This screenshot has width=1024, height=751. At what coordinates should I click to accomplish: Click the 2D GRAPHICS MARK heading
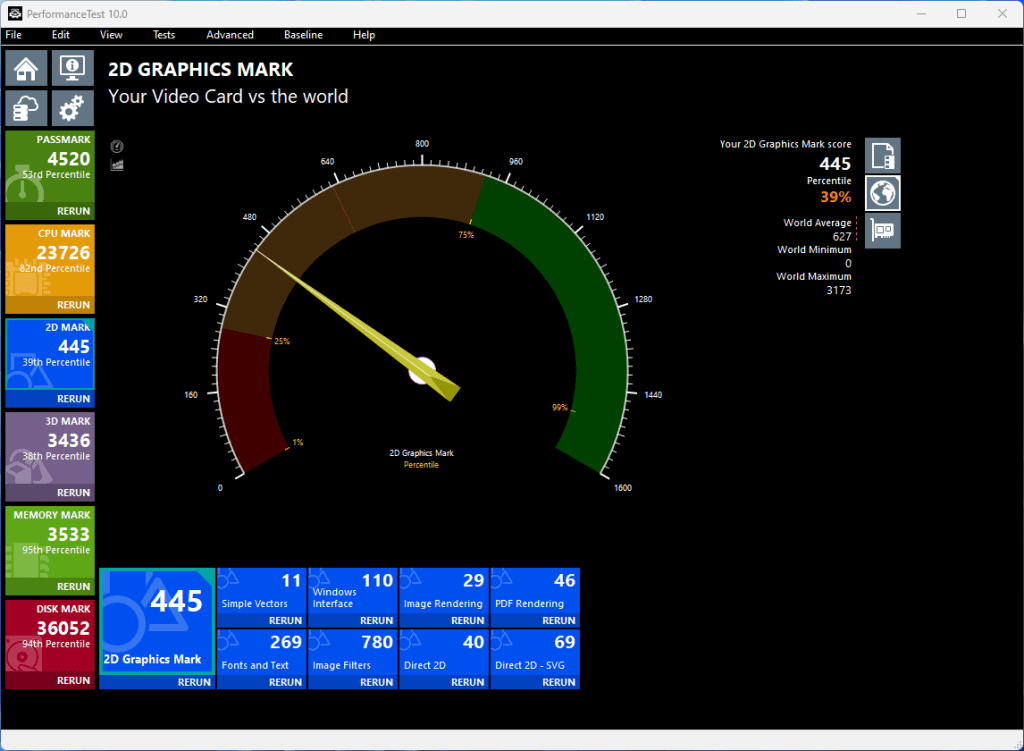coord(200,69)
